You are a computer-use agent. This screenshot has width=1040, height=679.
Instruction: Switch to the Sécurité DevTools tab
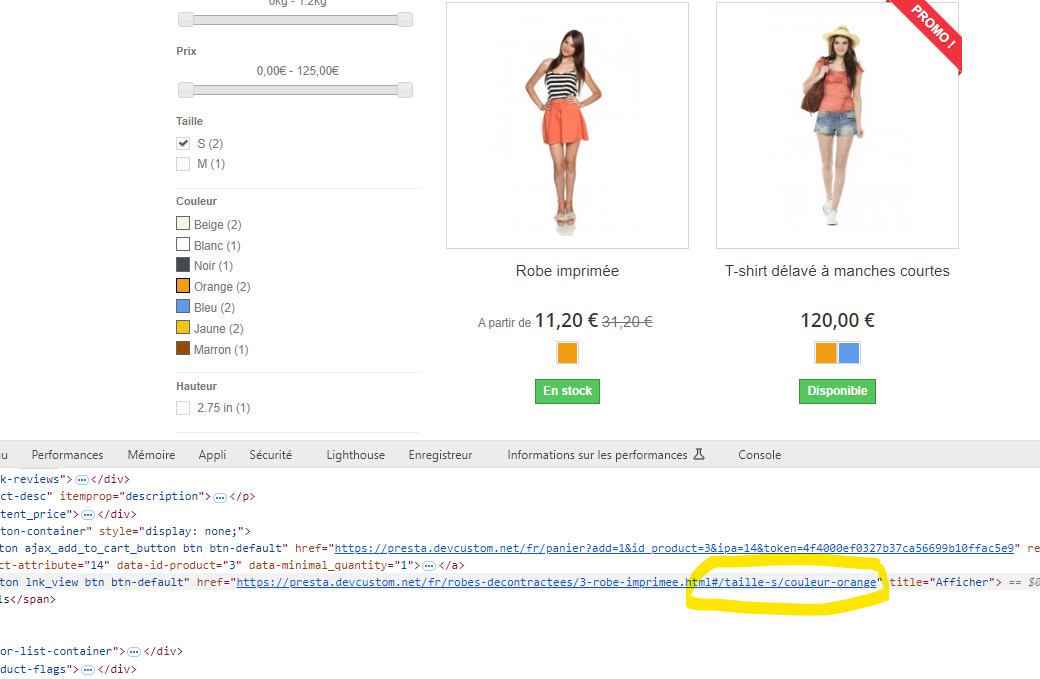[271, 455]
